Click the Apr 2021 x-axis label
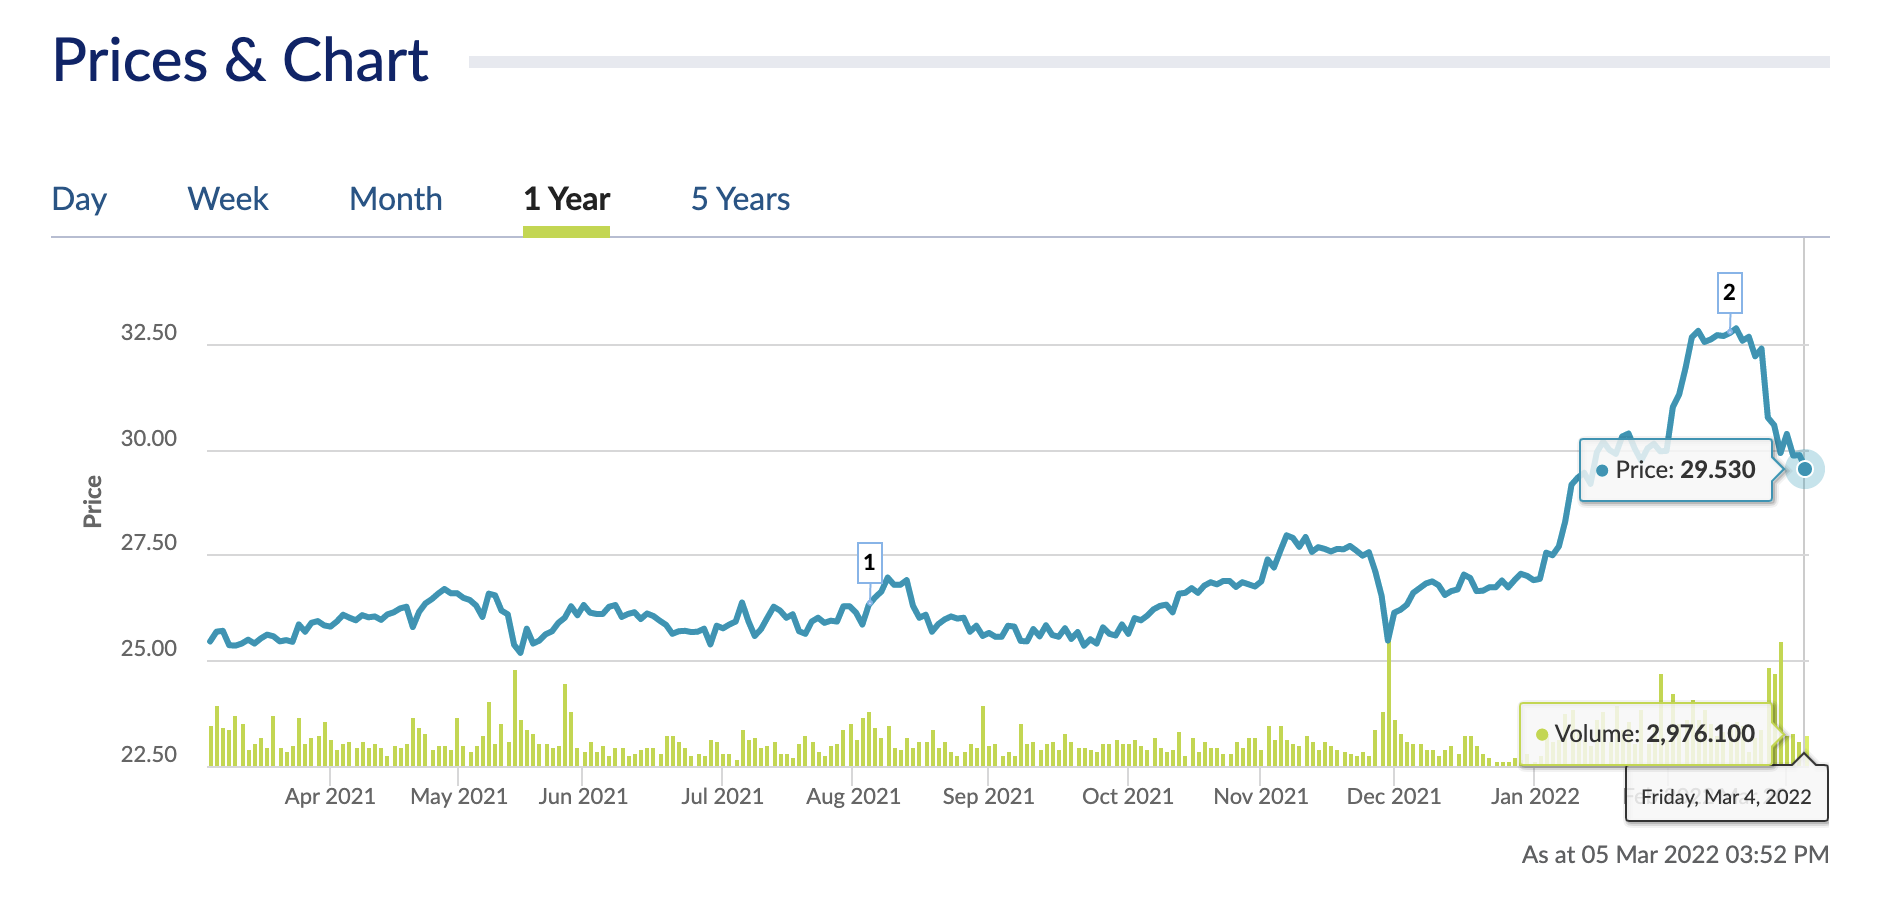This screenshot has width=1890, height=910. coord(330,796)
